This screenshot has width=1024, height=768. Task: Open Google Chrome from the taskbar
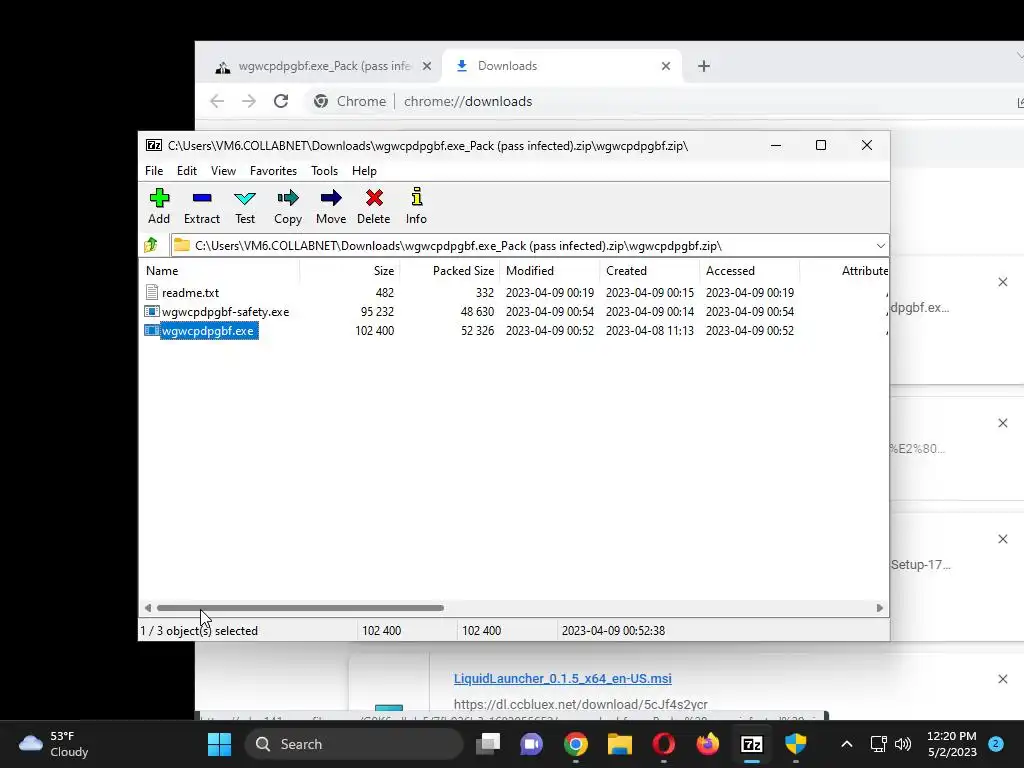pyautogui.click(x=575, y=744)
